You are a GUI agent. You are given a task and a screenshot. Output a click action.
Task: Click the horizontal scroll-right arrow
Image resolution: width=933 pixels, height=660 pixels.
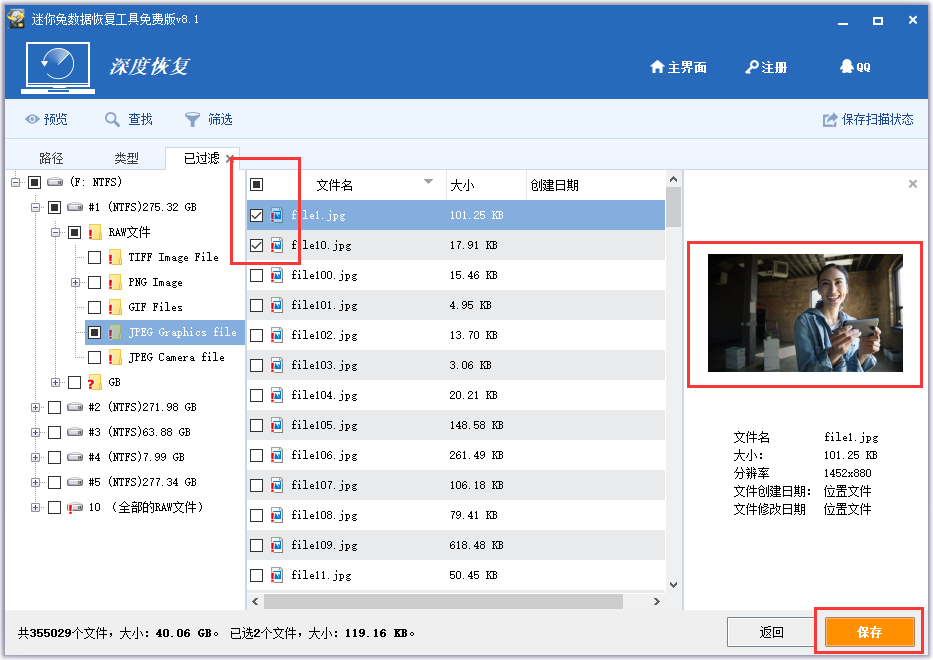(657, 602)
